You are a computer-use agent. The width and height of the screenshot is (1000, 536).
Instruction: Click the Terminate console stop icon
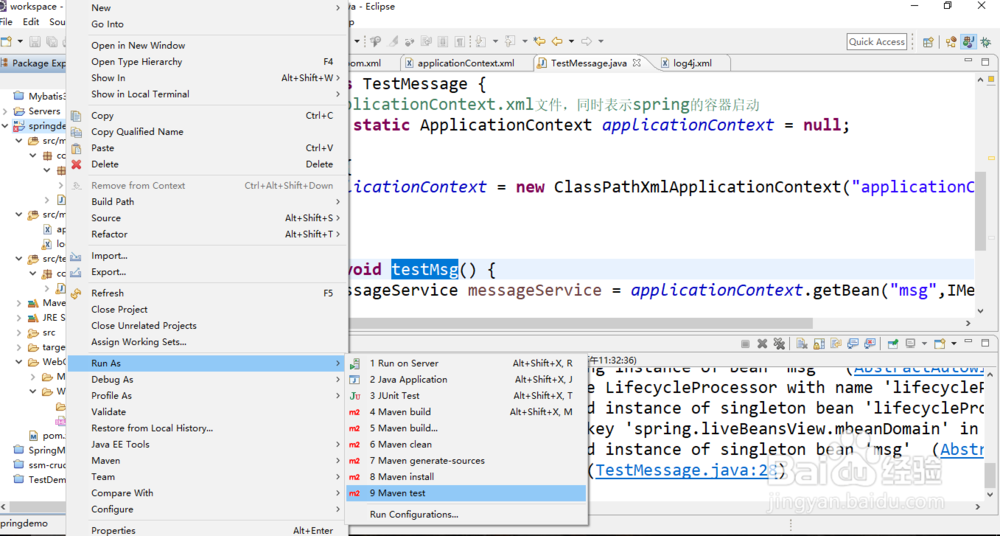(x=746, y=343)
